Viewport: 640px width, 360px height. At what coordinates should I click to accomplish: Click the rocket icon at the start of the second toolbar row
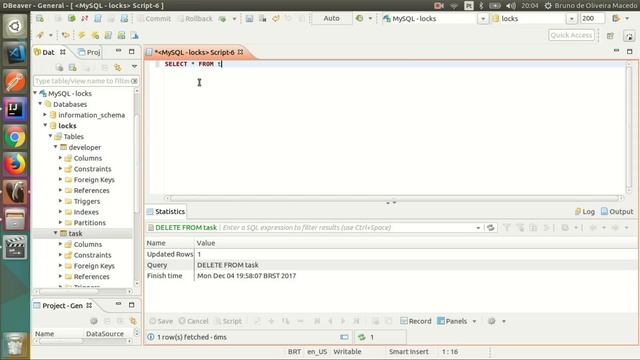click(40, 36)
